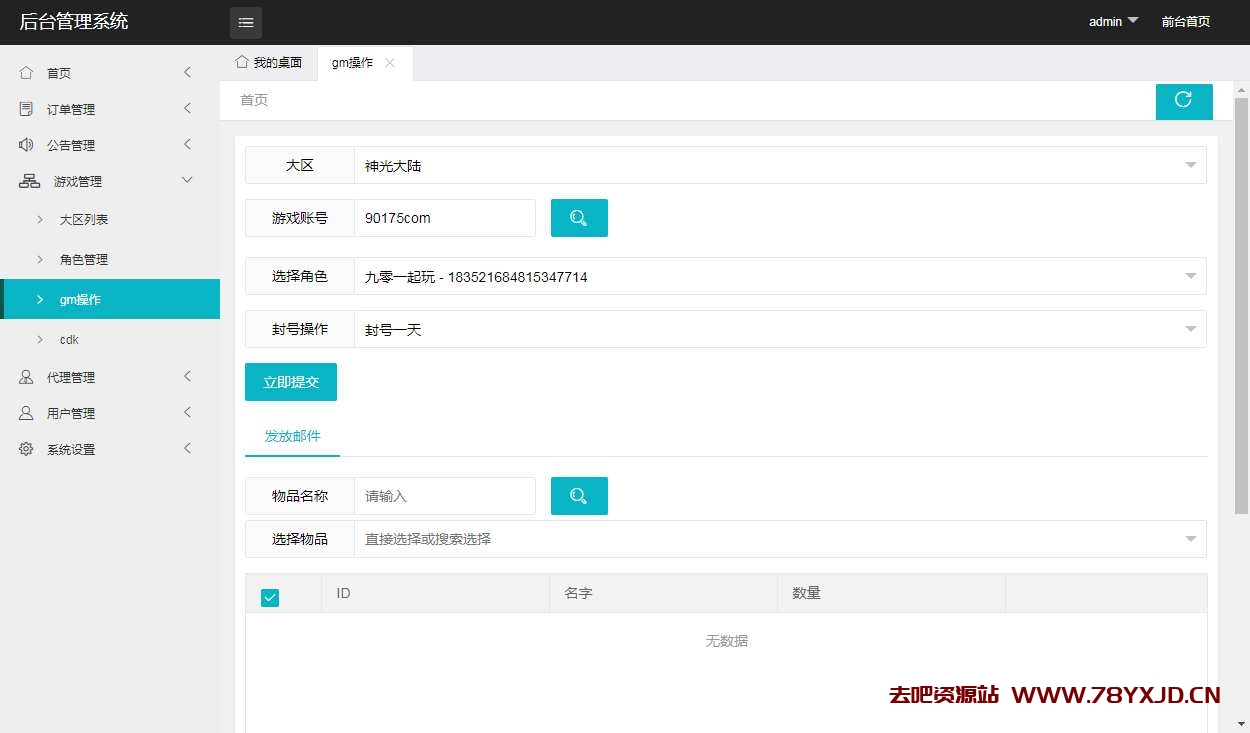Open the 封号操作 dropdown showing 封号一天
The width and height of the screenshot is (1250, 733).
tap(780, 329)
